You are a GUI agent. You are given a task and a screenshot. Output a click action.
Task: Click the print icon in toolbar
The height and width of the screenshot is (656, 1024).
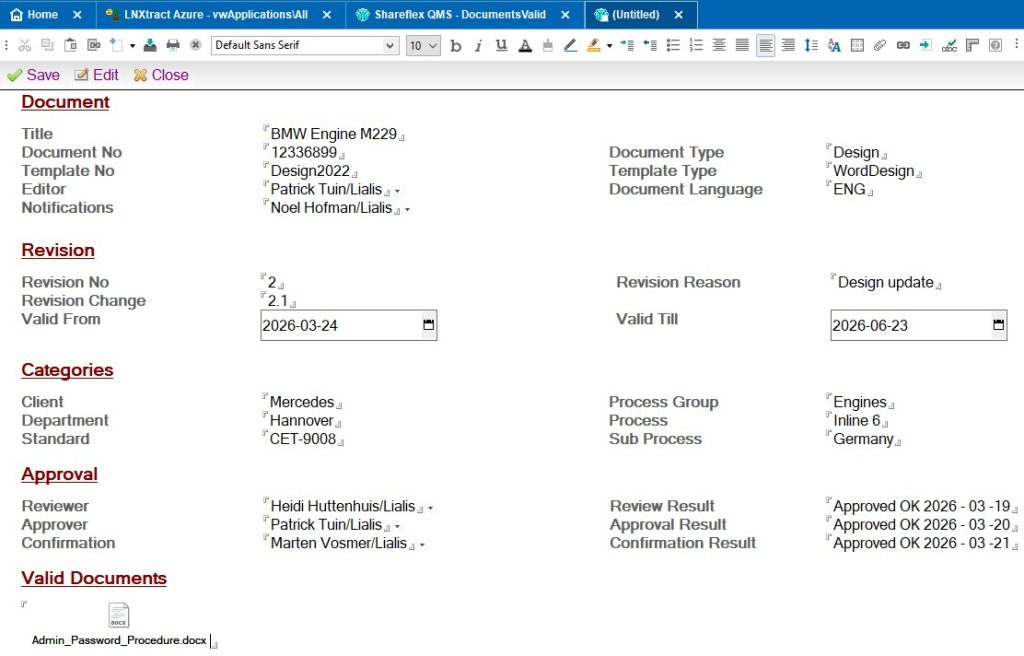[173, 45]
